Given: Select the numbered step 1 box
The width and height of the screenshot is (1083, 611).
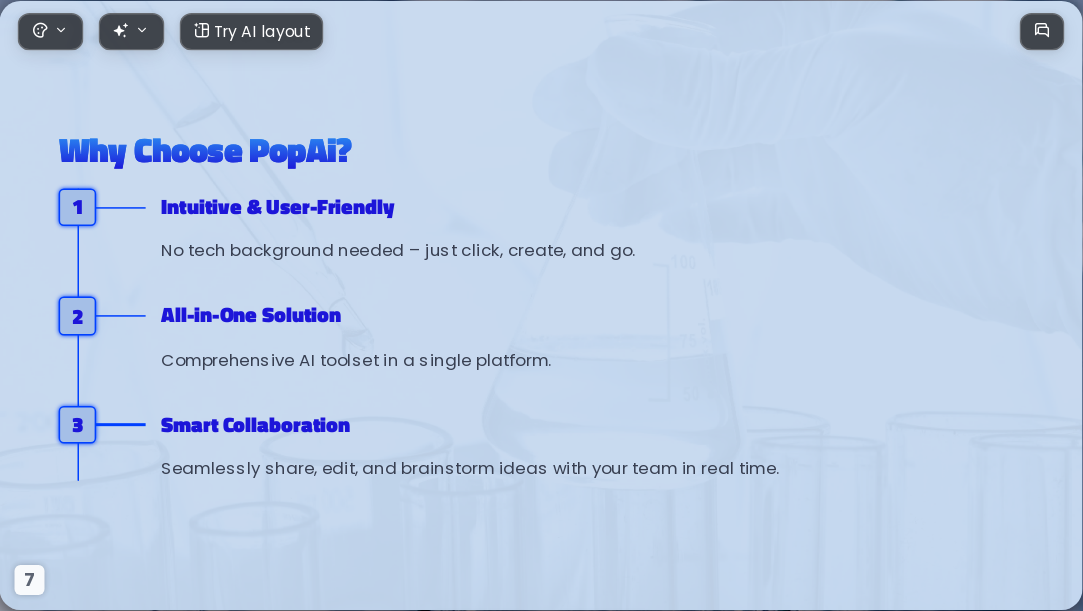Looking at the screenshot, I should click(x=77, y=207).
